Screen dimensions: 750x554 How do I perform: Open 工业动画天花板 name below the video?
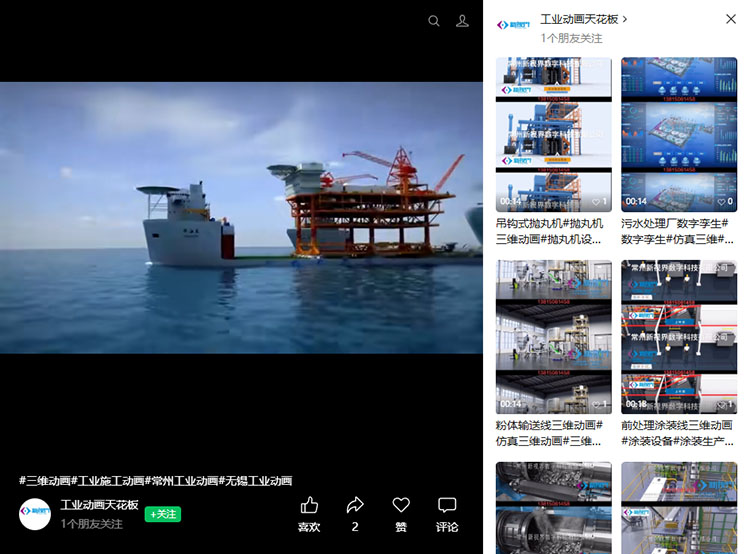pos(99,505)
